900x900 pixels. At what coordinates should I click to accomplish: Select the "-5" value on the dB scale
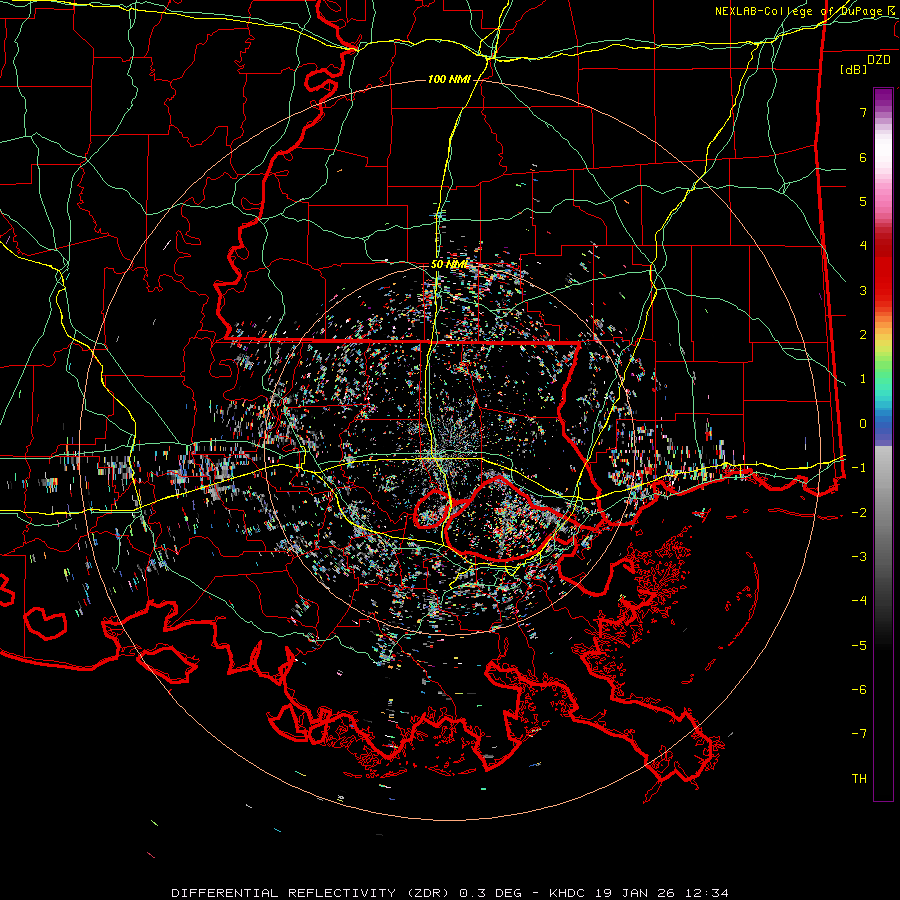pos(859,646)
